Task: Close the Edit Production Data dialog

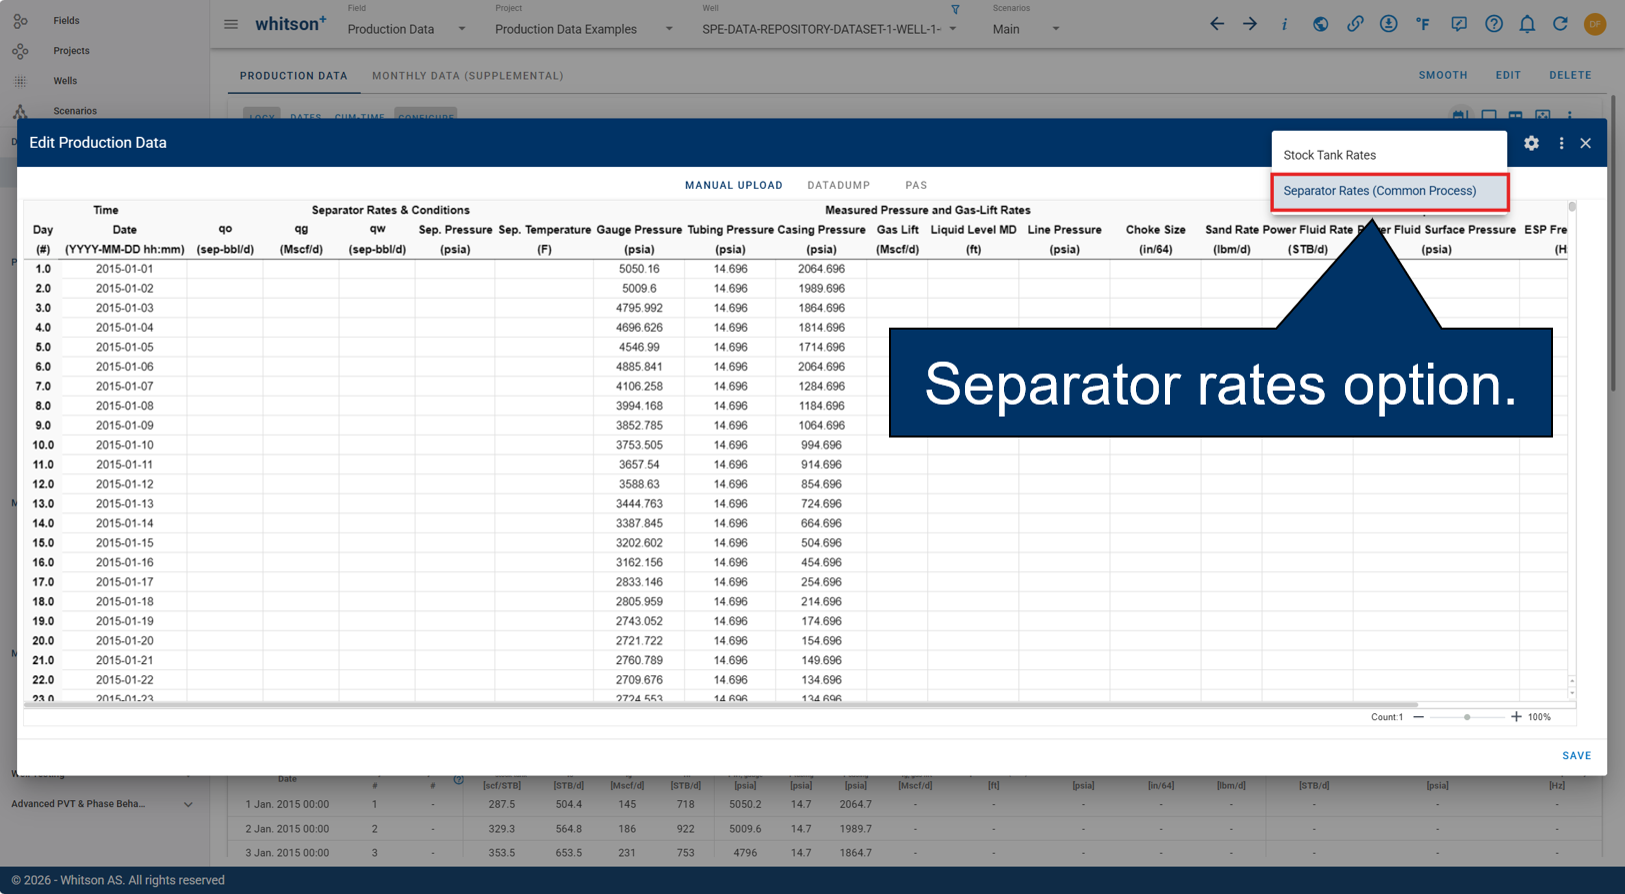Action: click(1586, 143)
